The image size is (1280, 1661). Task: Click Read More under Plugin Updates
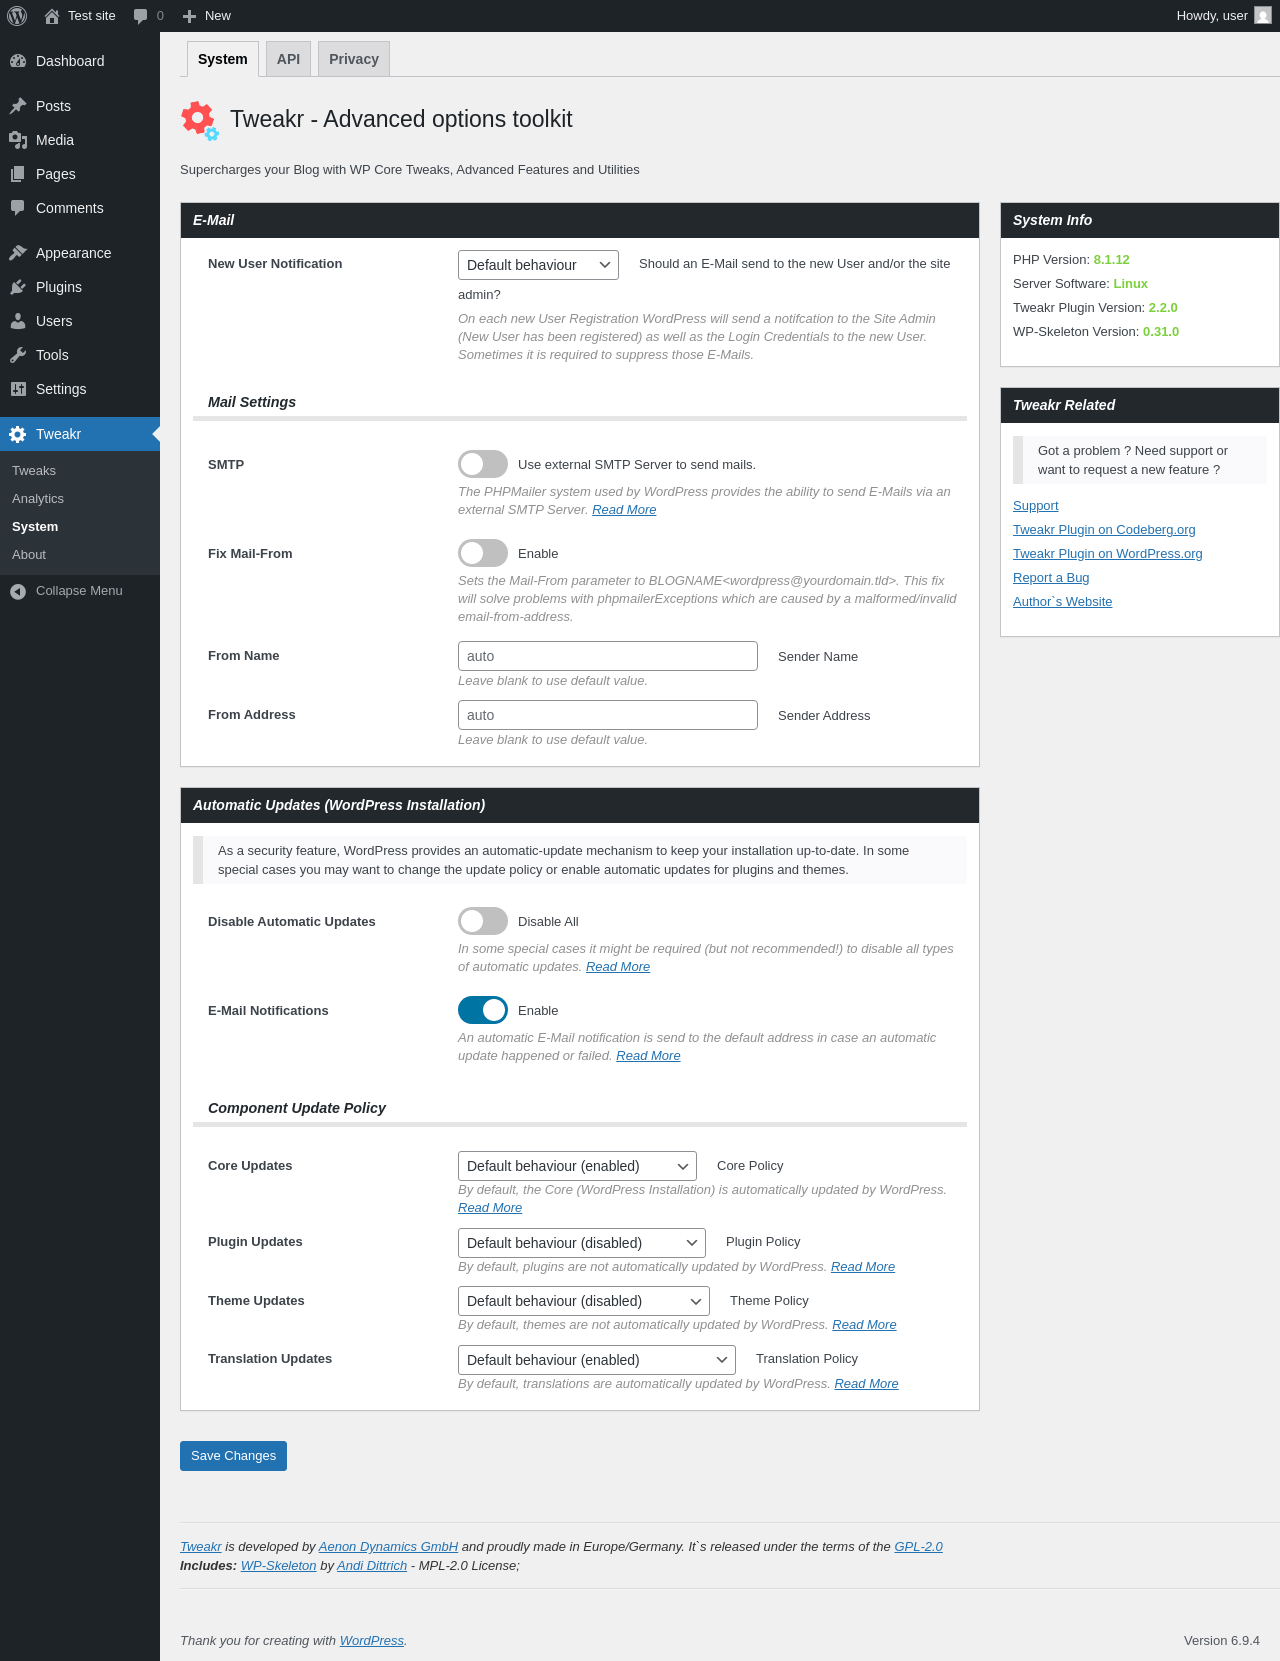click(x=863, y=1267)
